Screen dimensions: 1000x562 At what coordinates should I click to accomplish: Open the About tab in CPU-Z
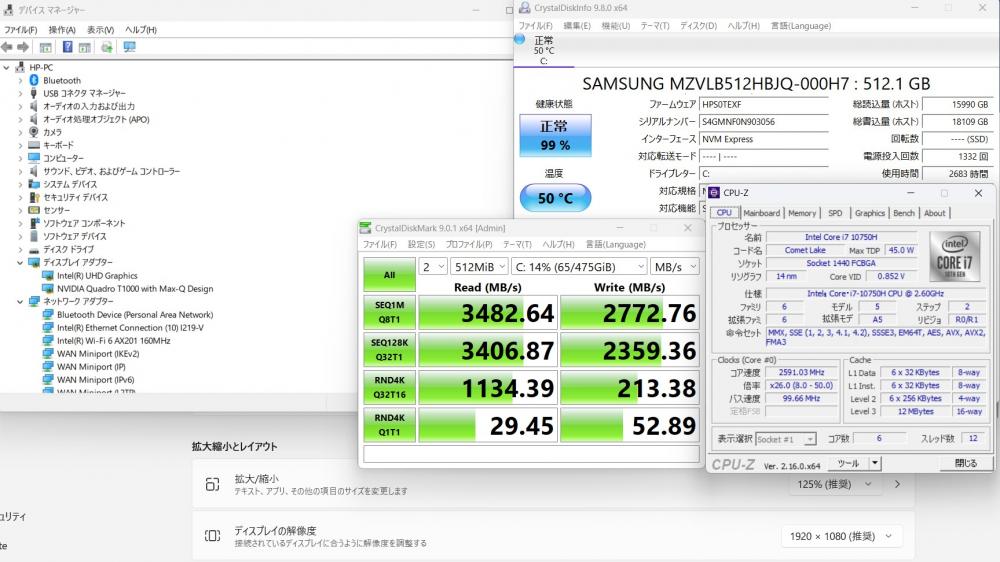(934, 213)
